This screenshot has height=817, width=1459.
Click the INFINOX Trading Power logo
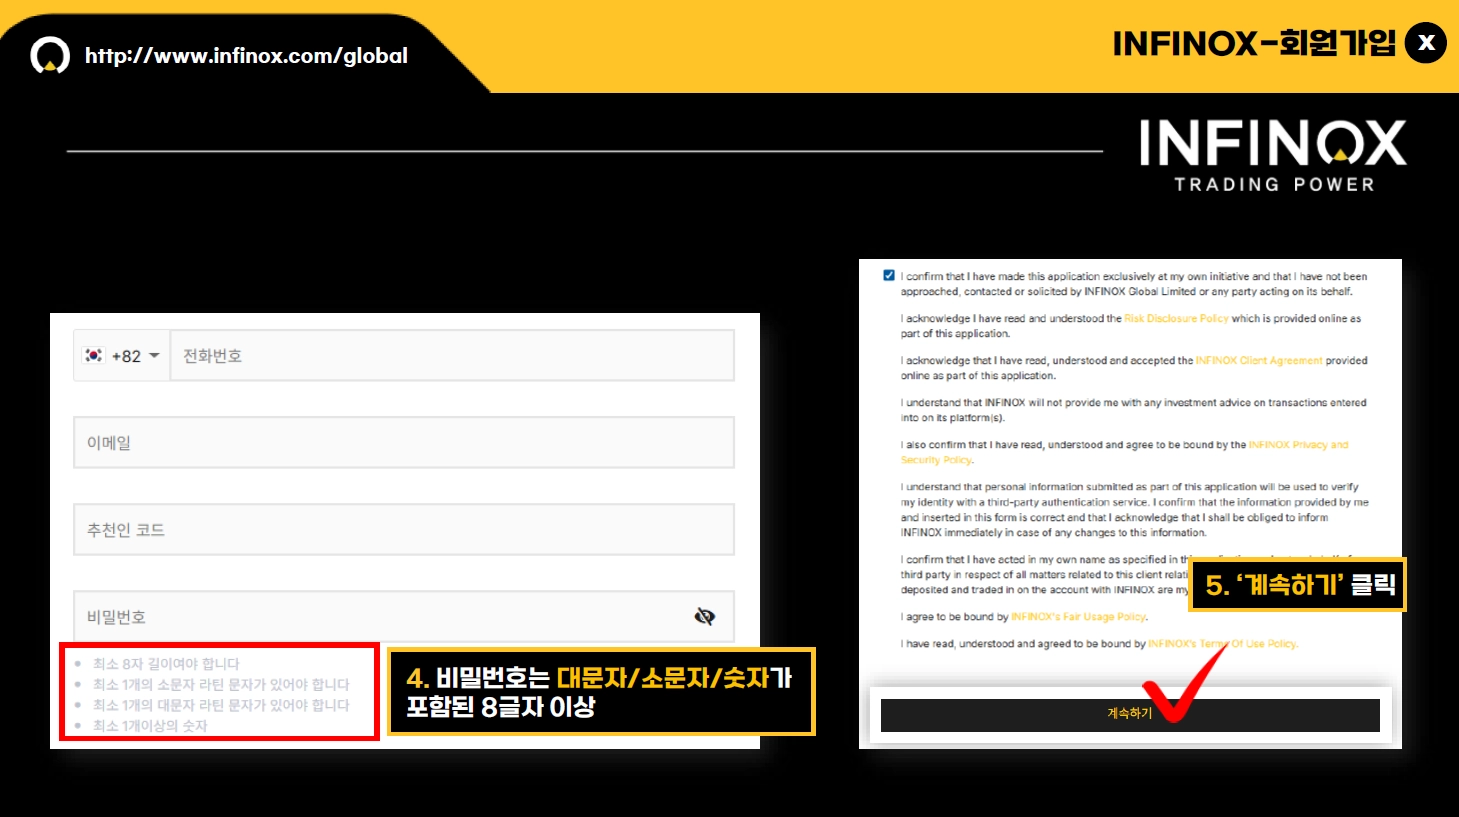(1273, 156)
